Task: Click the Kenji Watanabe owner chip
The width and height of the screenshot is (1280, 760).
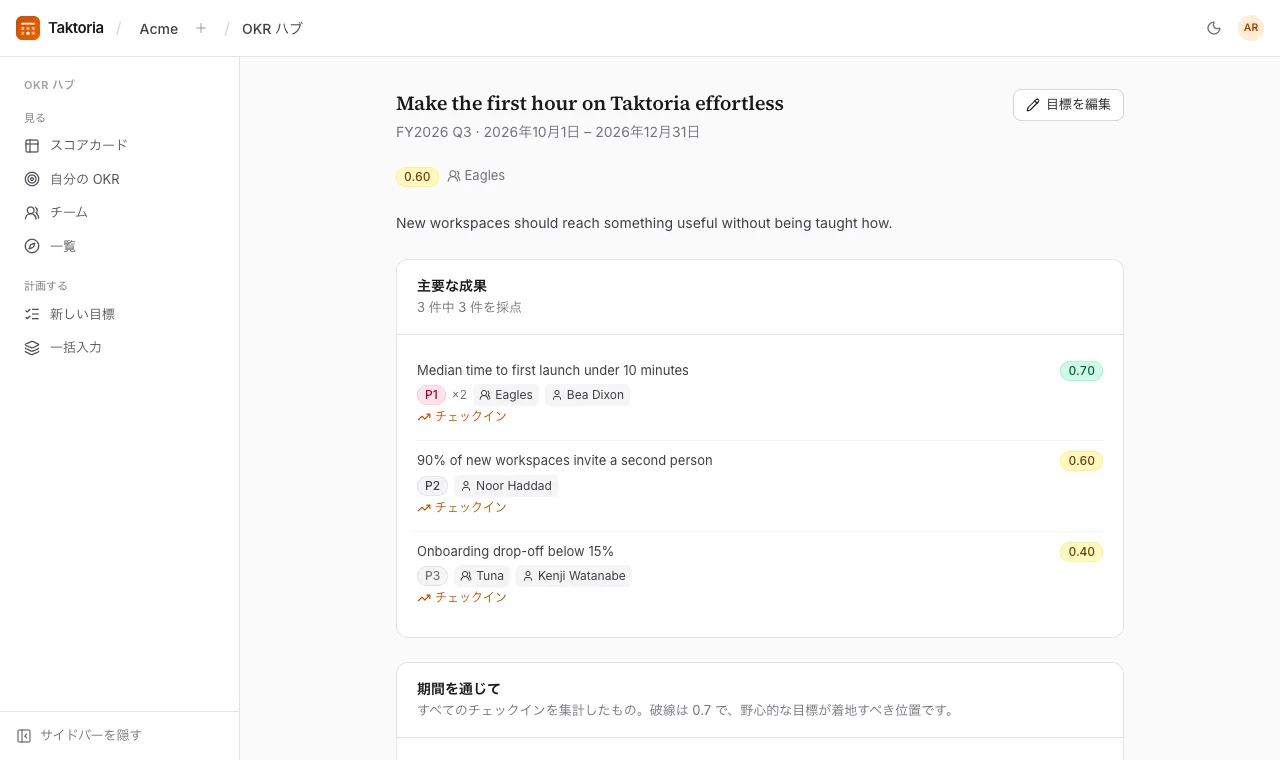Action: click(x=574, y=576)
